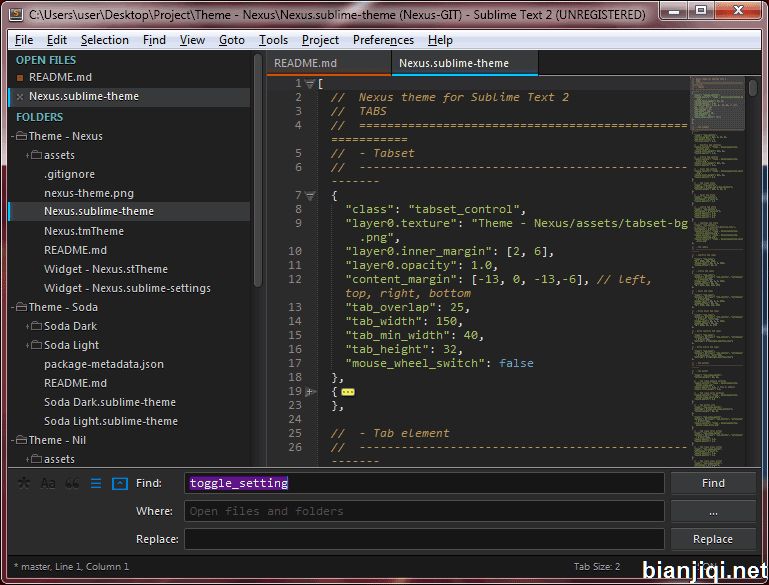Switch to the Nexus.sublime-theme tab
The image size is (769, 585).
(464, 63)
